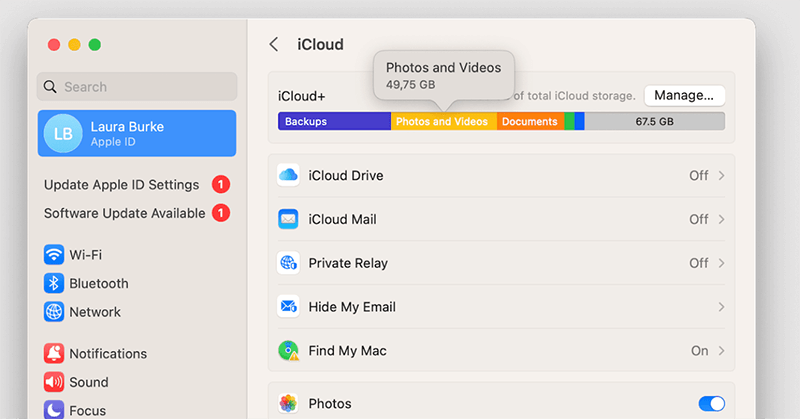Open Wi-Fi settings pane
This screenshot has height=419, width=800.
click(x=86, y=255)
